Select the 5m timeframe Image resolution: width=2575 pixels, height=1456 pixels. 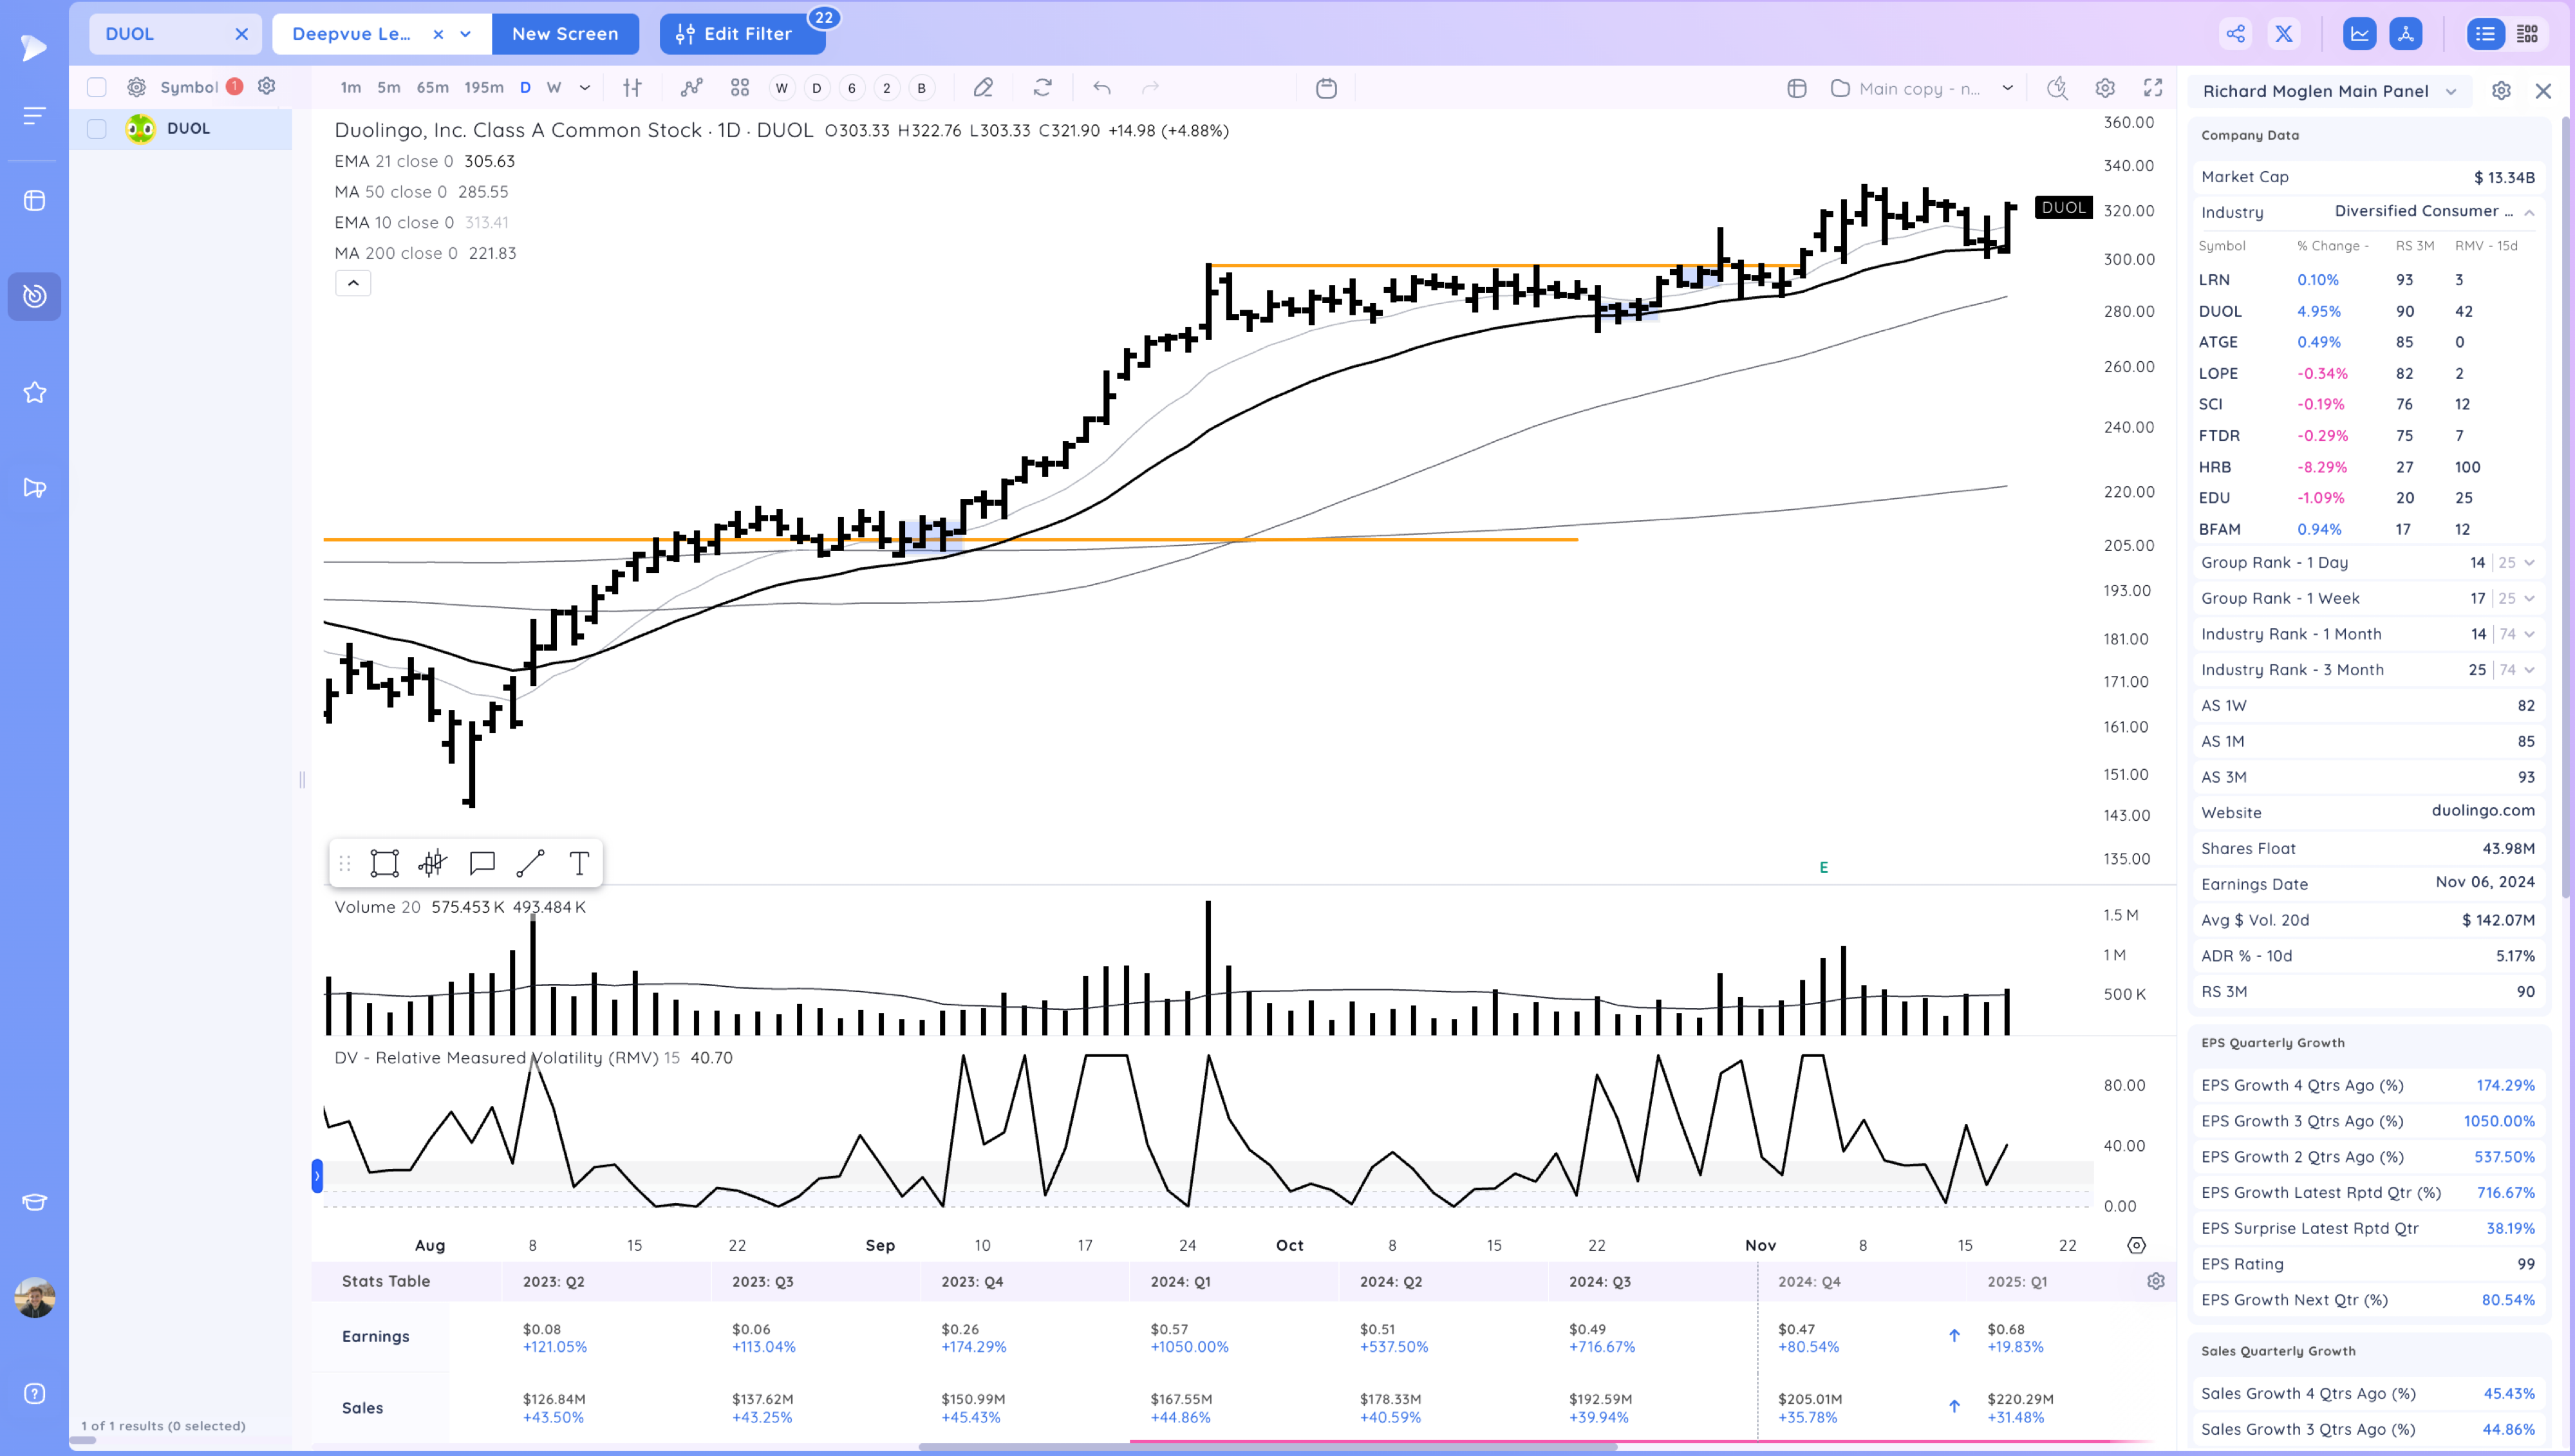tap(389, 88)
